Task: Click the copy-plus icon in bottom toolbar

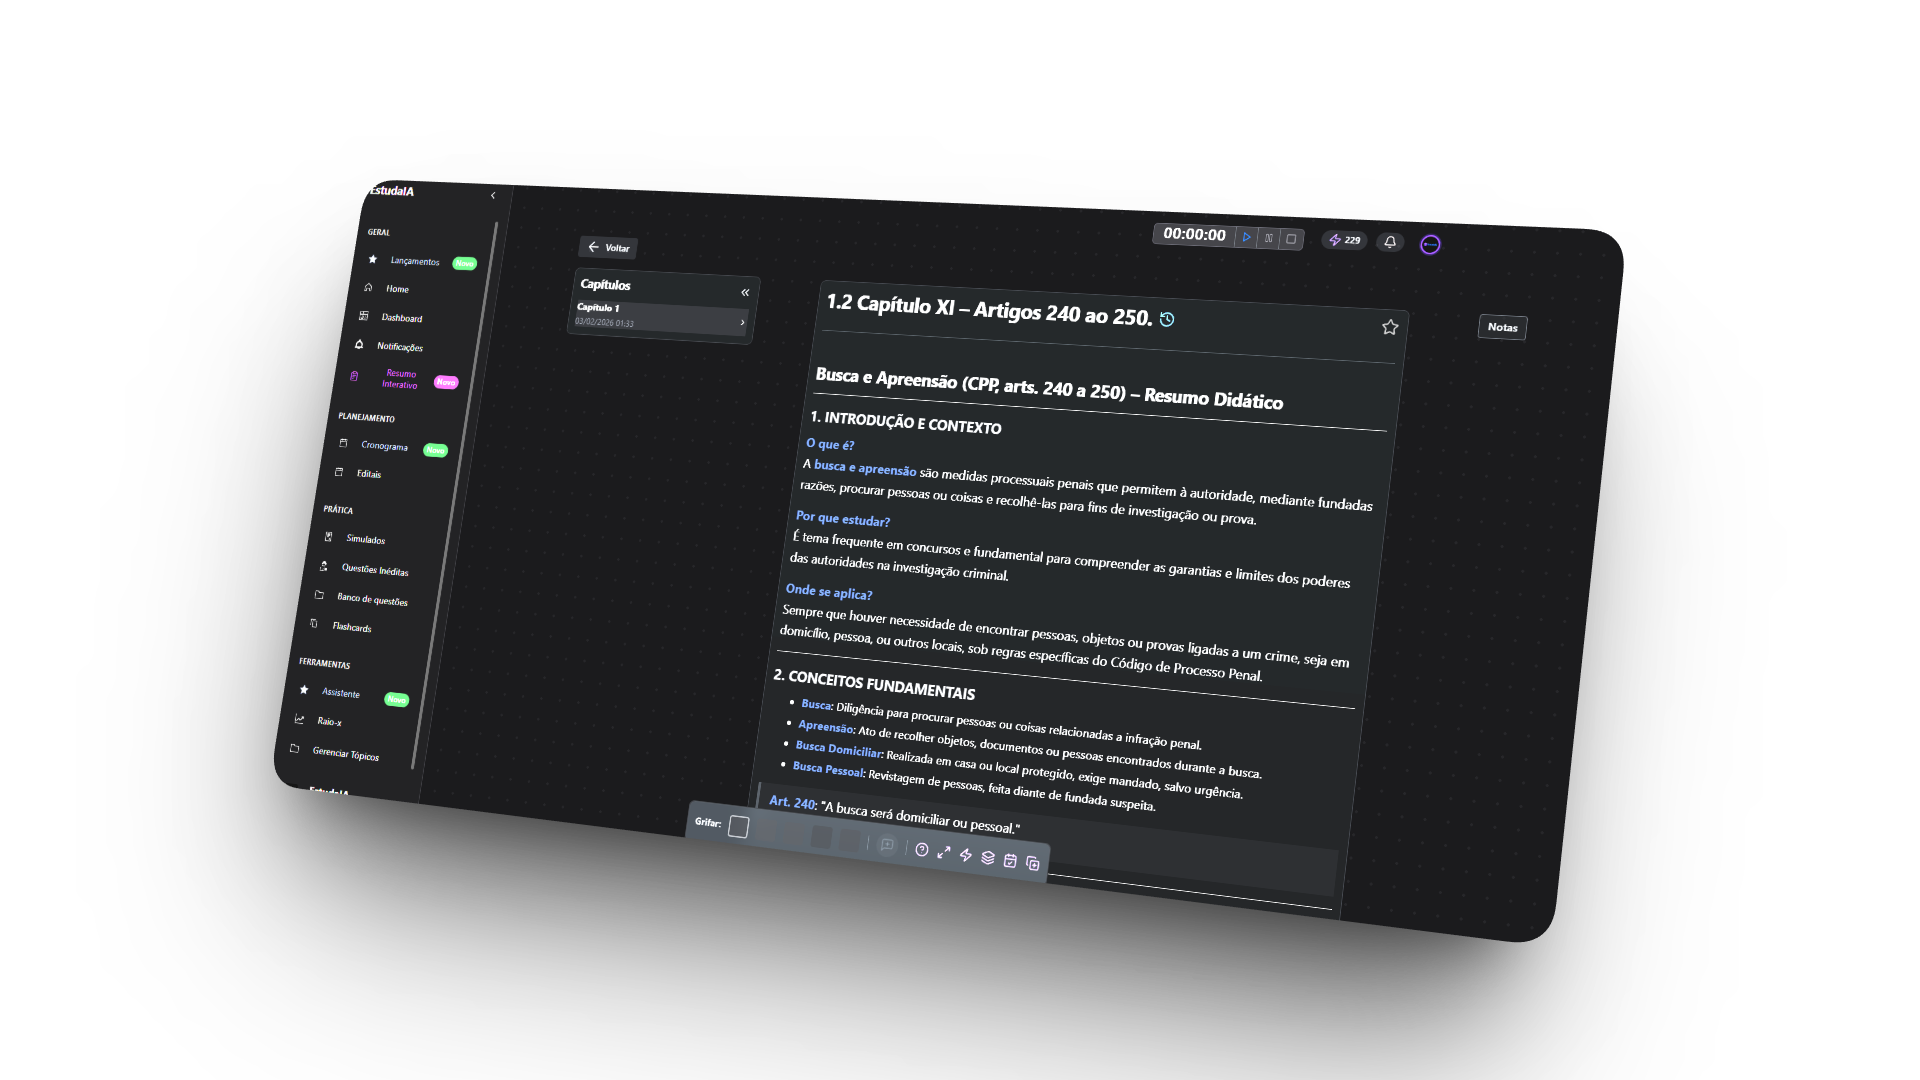Action: point(1033,864)
